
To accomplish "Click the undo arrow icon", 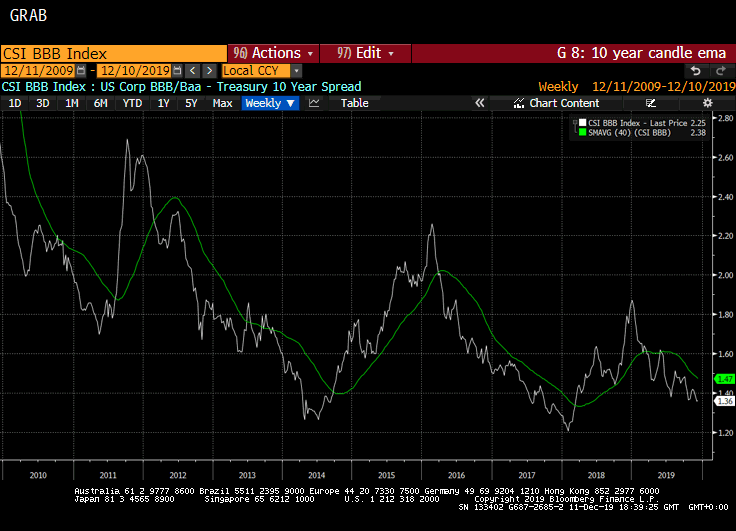I will (696, 71).
